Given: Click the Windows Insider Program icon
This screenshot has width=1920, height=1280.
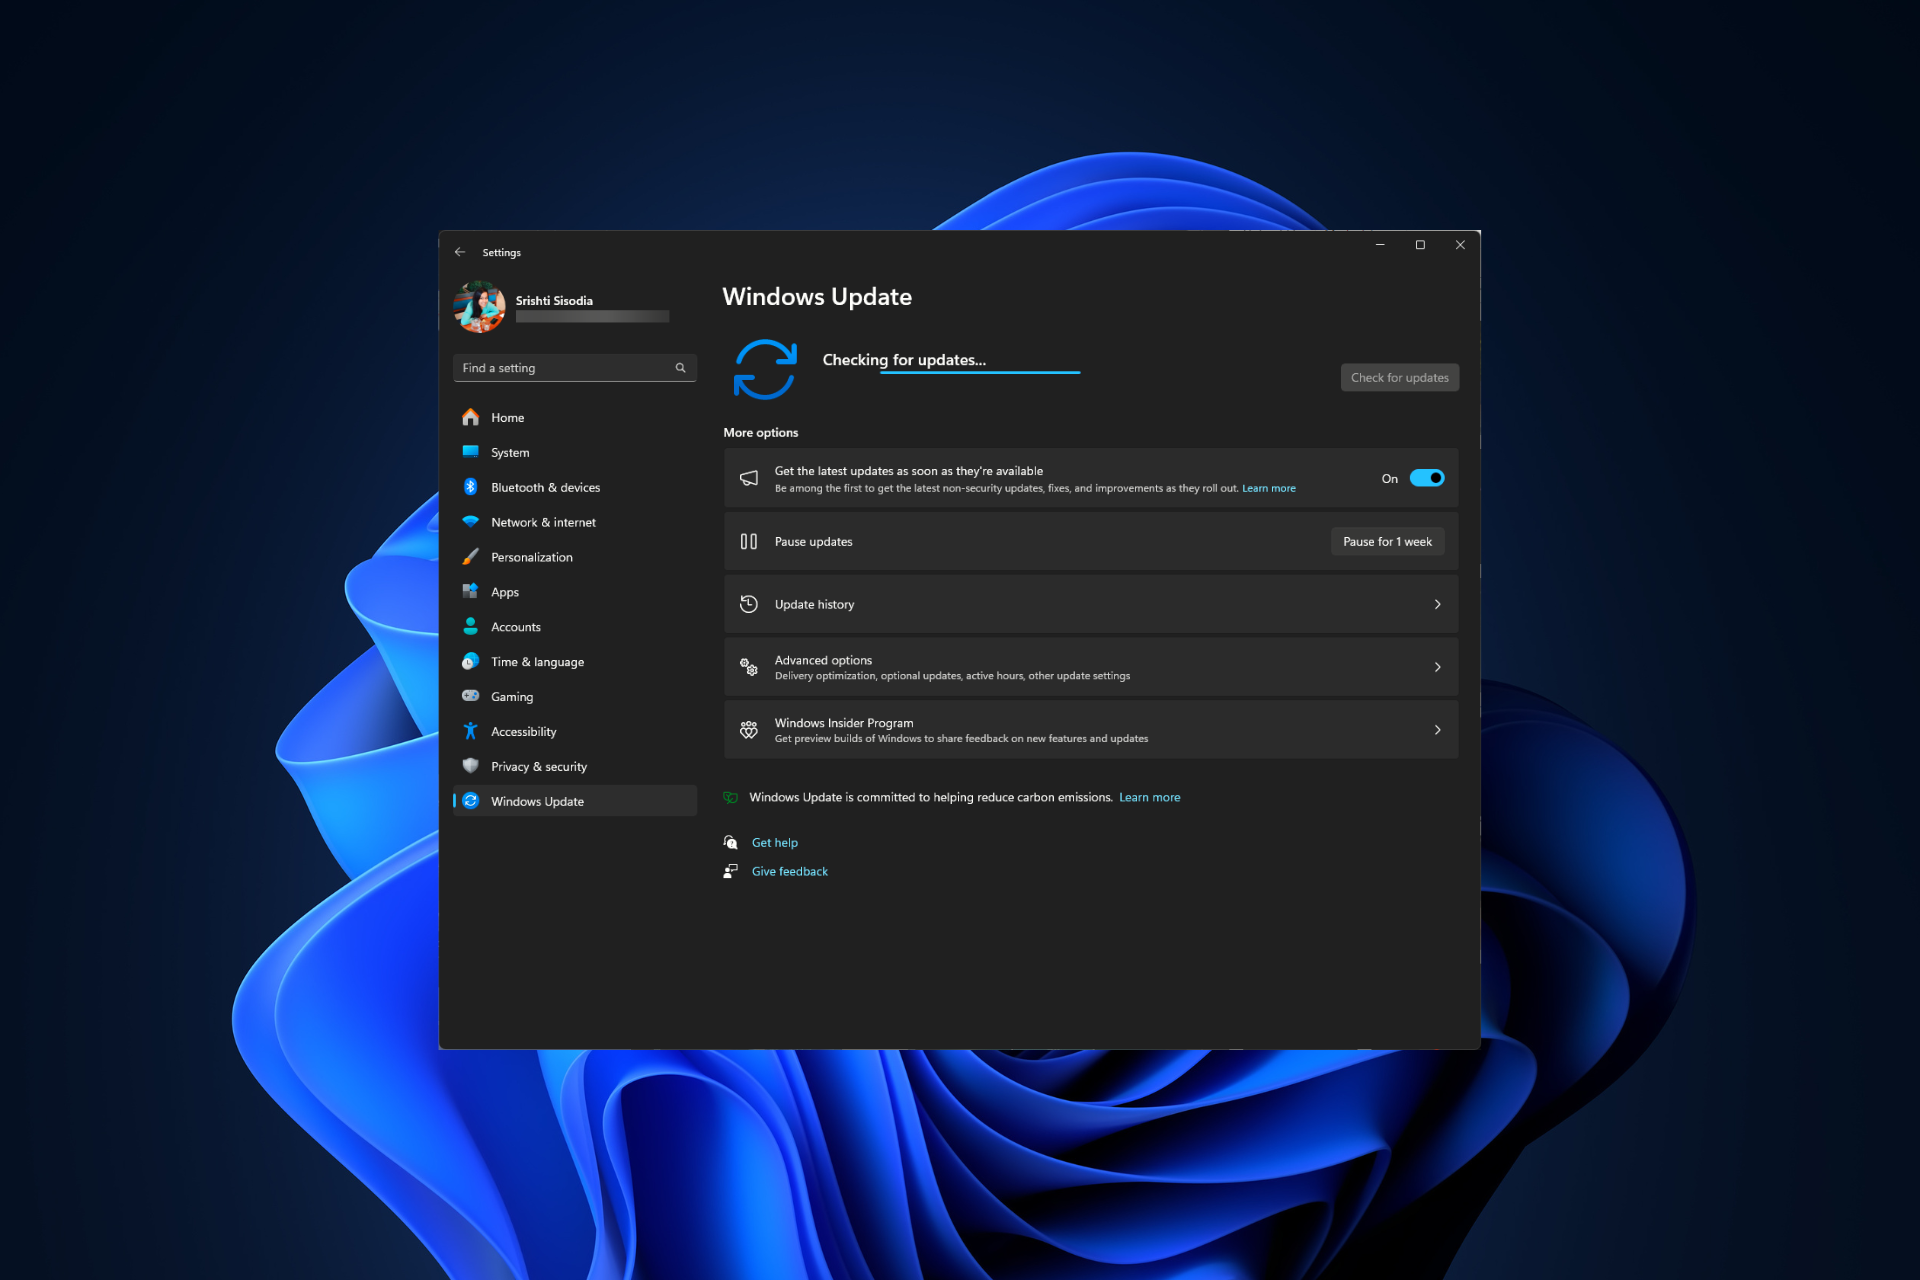Looking at the screenshot, I should click(748, 730).
